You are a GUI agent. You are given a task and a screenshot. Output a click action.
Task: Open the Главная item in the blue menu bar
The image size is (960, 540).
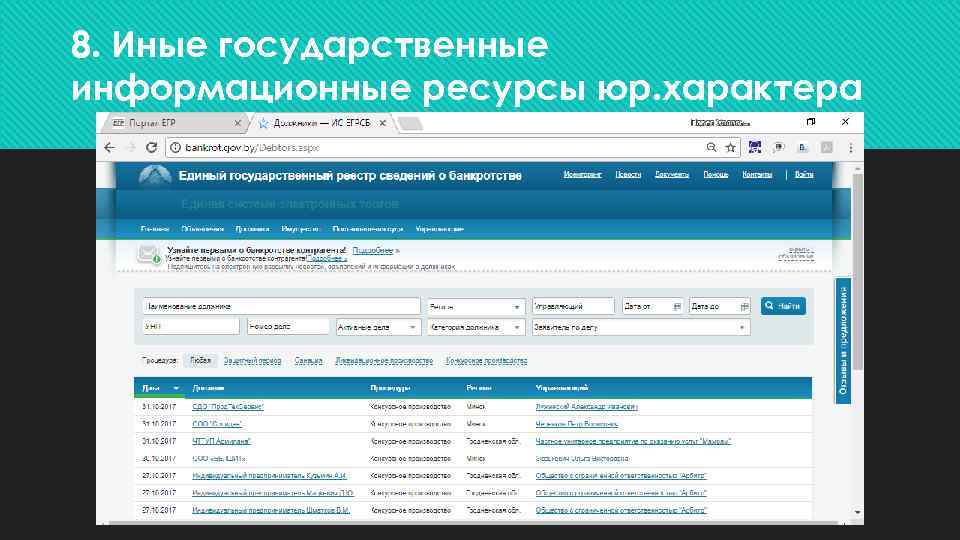(155, 229)
